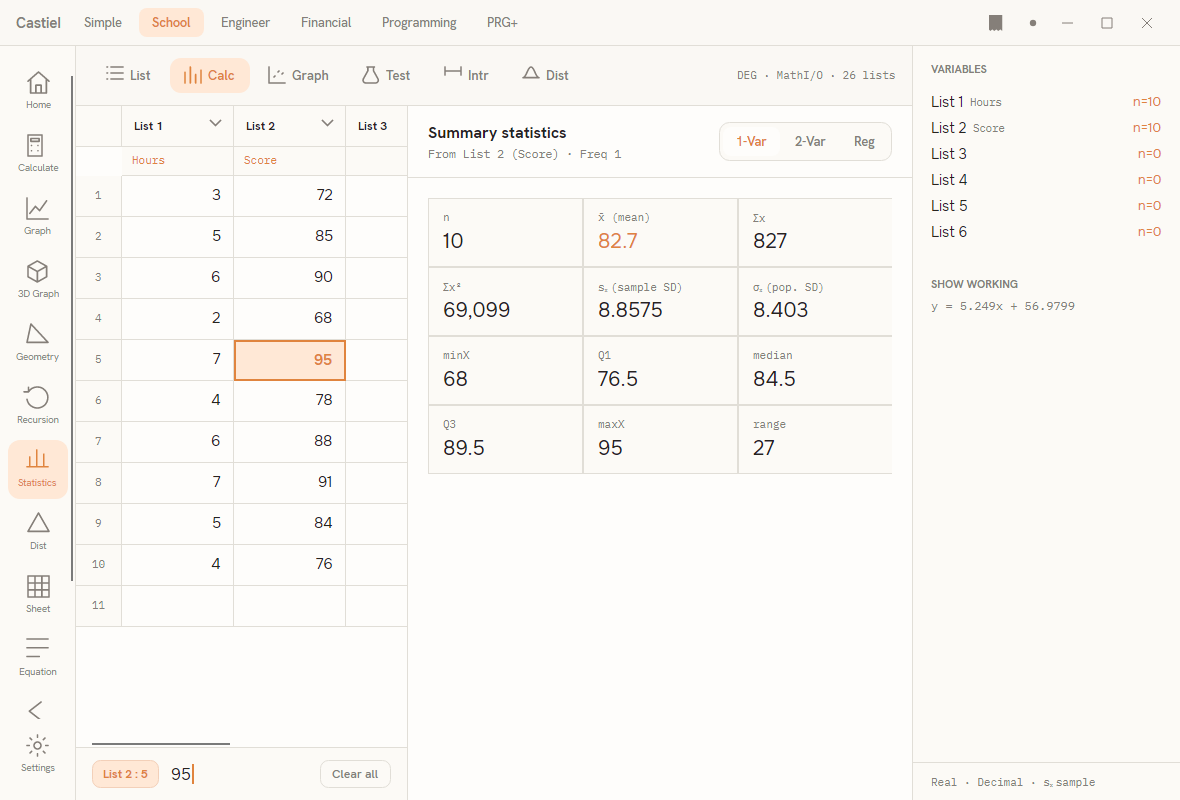This screenshot has height=800, width=1180.
Task: Select List 5 in Variables panel
Action: [x=1046, y=205]
